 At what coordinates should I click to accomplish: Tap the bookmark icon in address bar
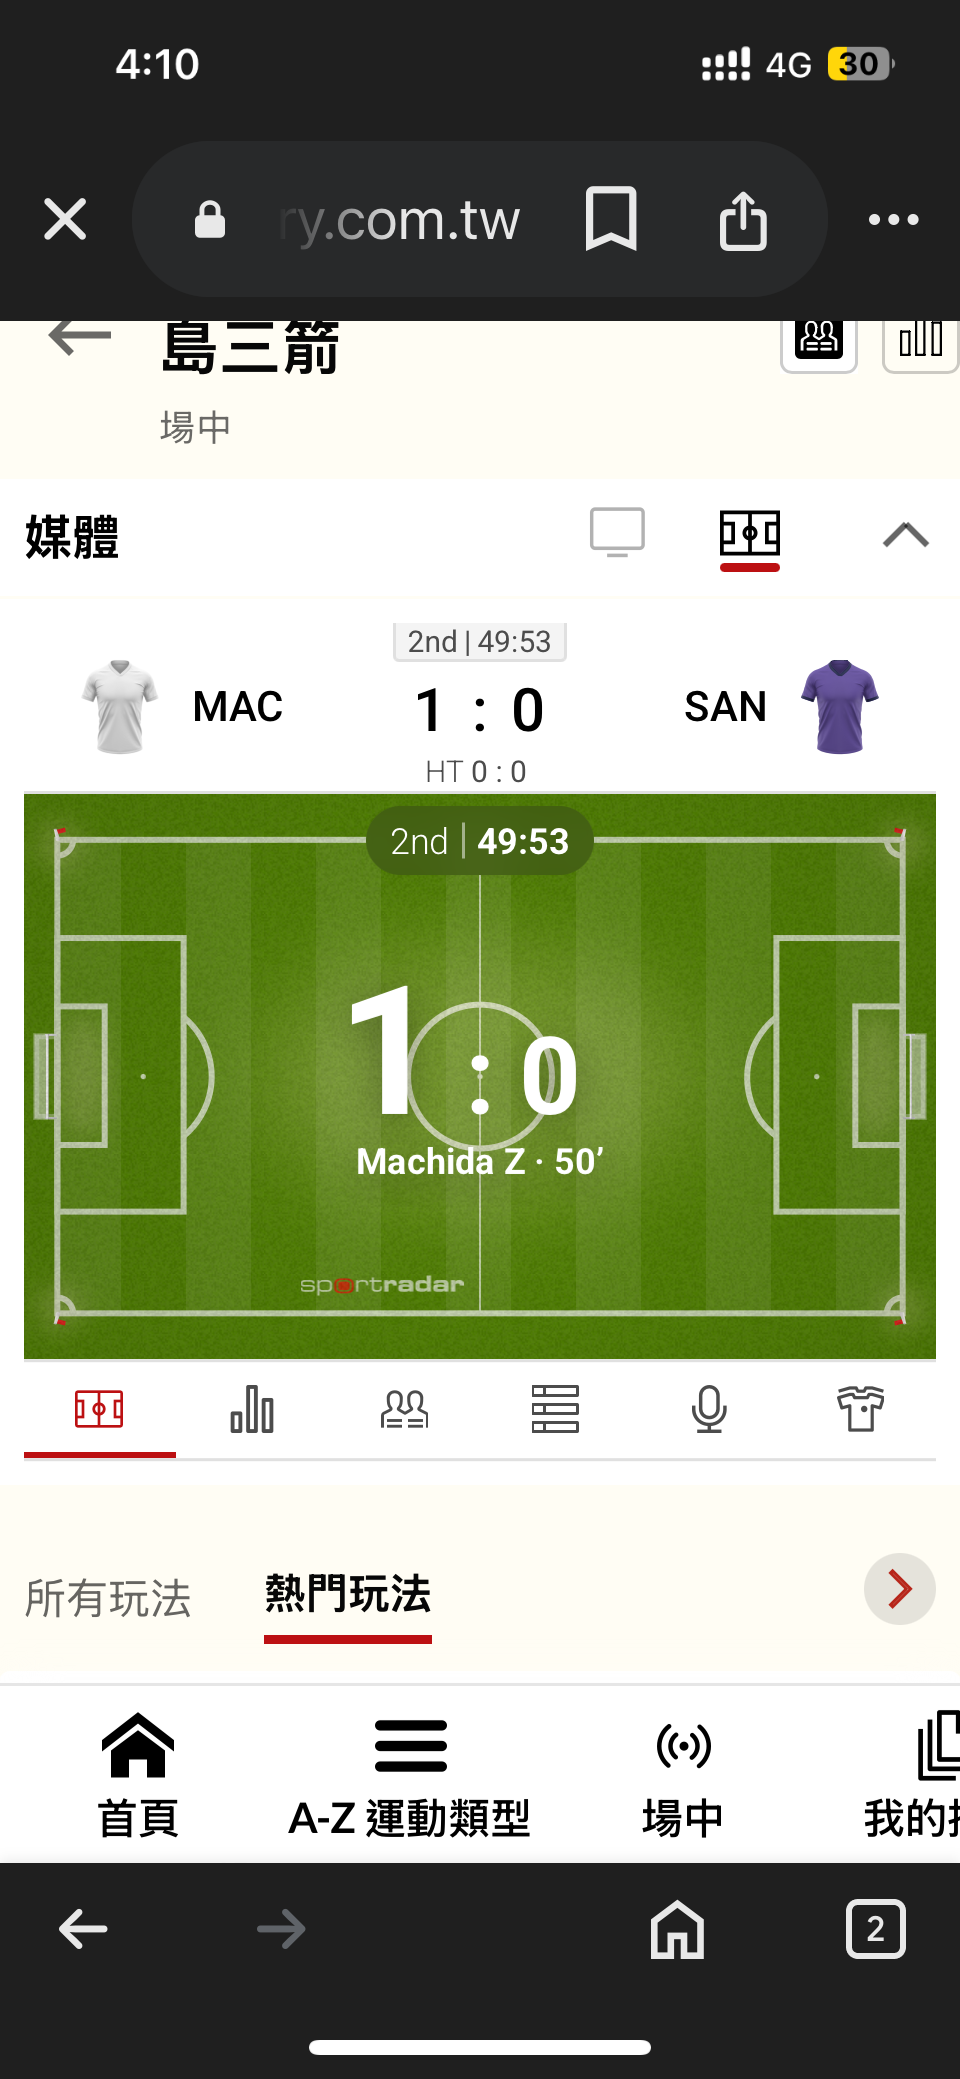pos(610,219)
